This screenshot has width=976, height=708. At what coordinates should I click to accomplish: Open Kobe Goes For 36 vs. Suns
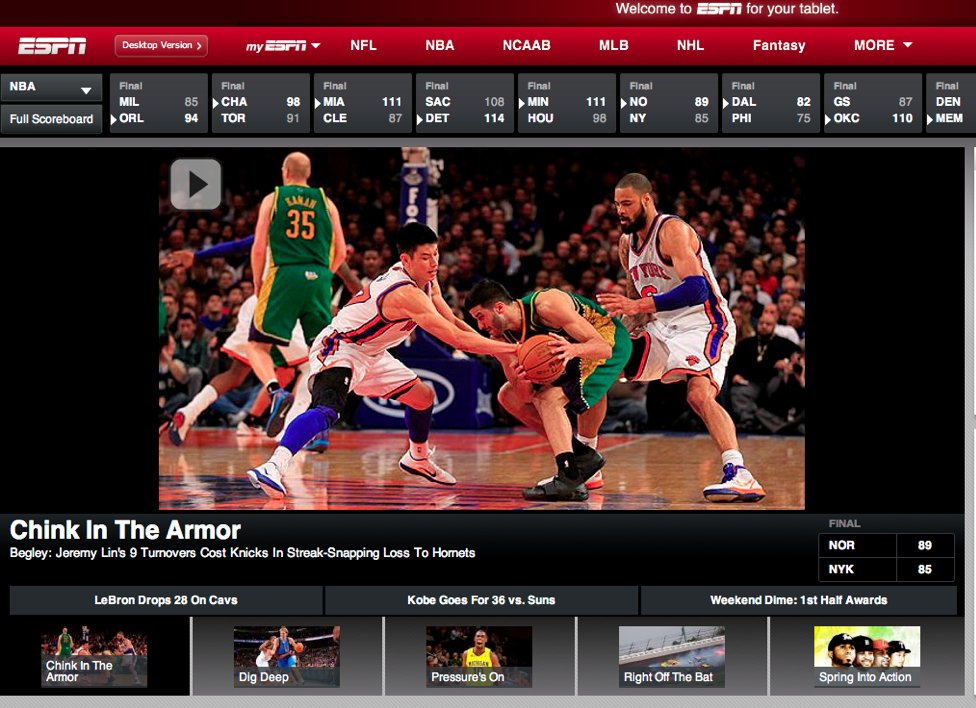point(481,600)
